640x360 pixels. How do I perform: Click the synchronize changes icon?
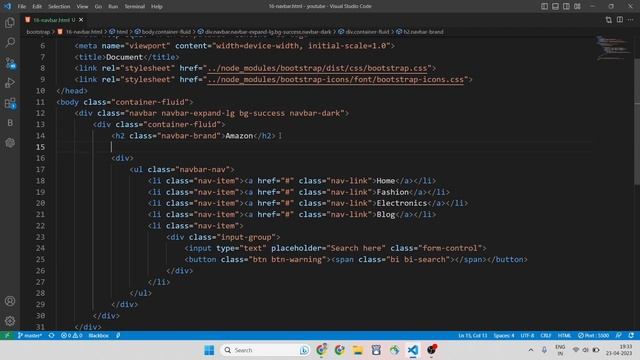tap(51, 336)
